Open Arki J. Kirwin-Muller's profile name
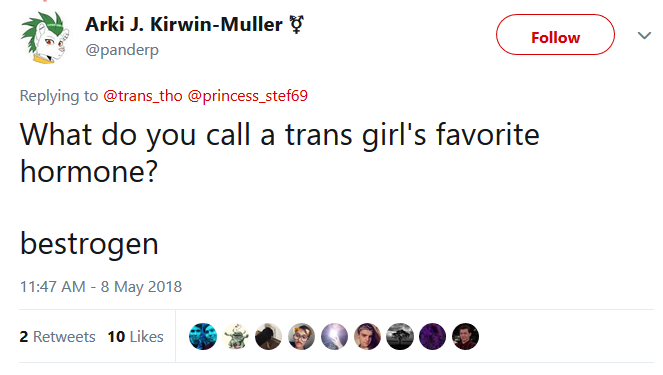663x375 pixels. (184, 25)
